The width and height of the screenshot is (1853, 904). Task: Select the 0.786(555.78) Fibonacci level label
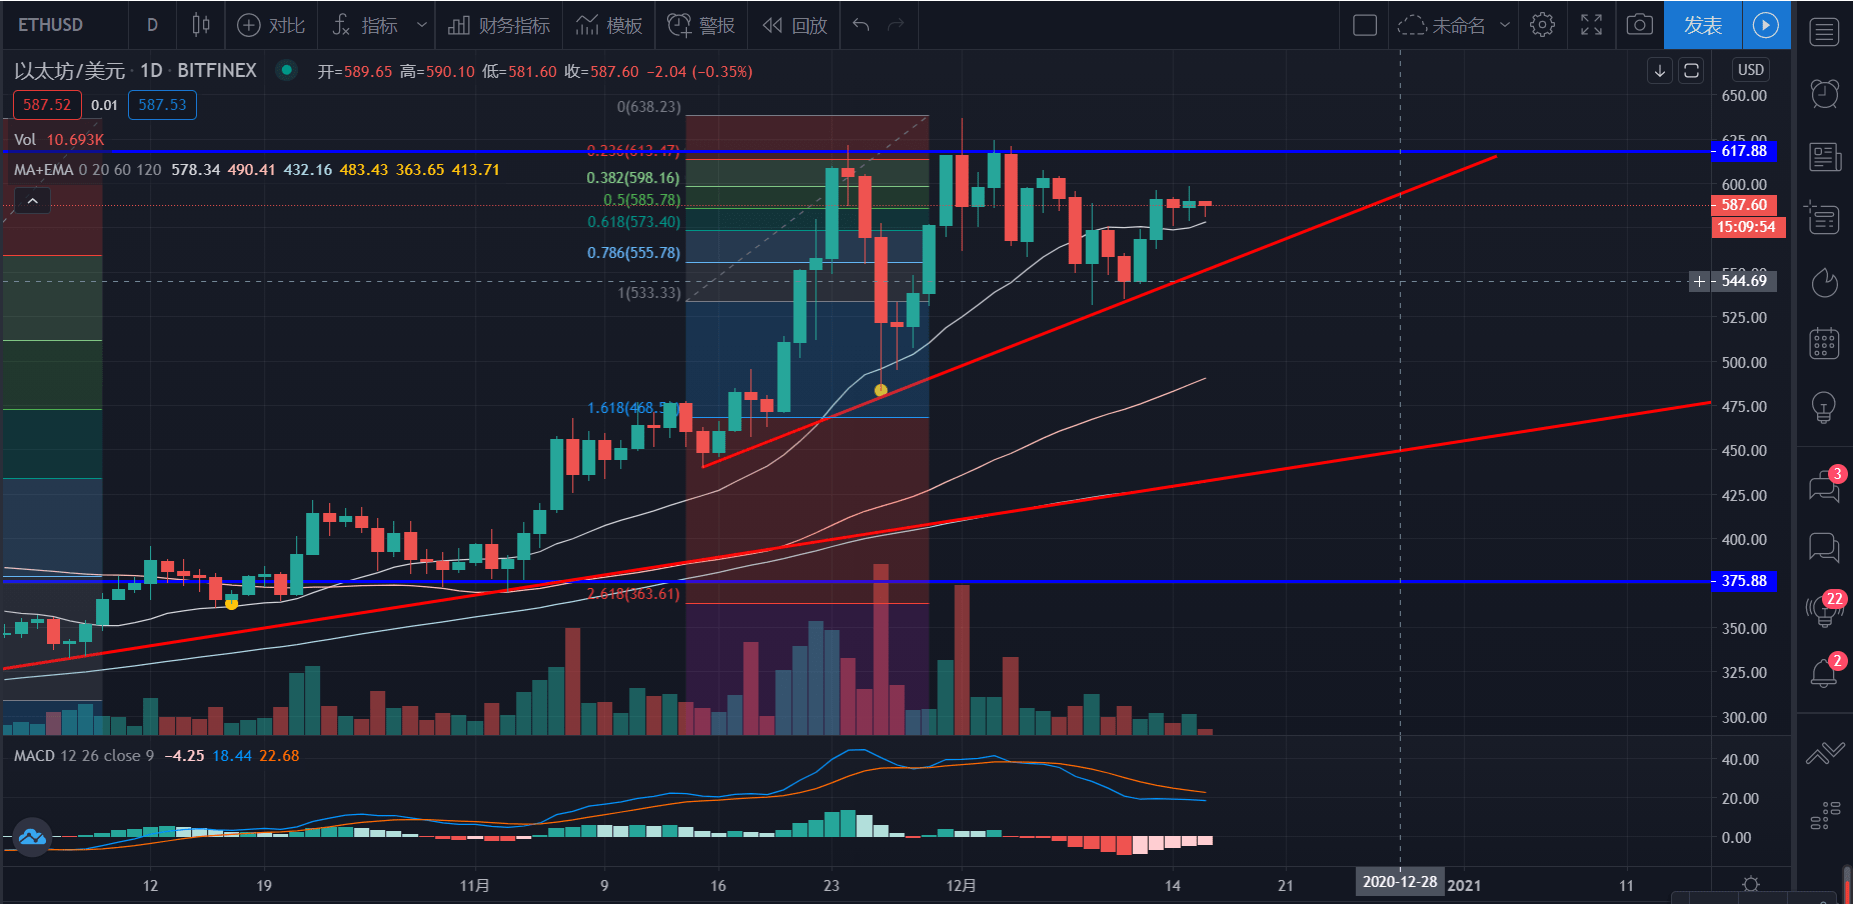coord(633,253)
